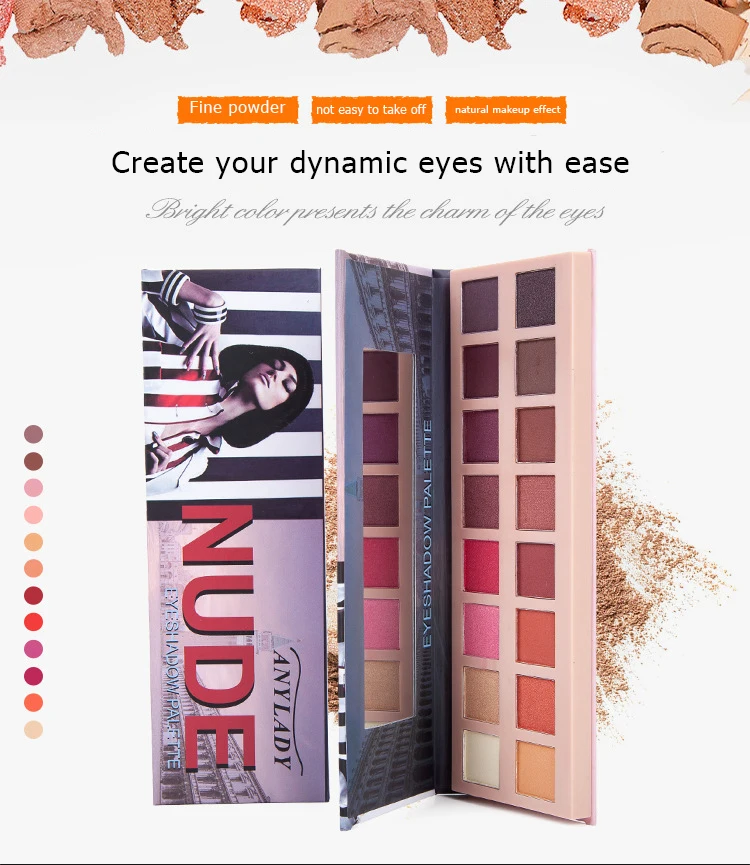The height and width of the screenshot is (865, 750).
Task: Click the orange bottom-right eyeshadow pan
Action: (535, 771)
